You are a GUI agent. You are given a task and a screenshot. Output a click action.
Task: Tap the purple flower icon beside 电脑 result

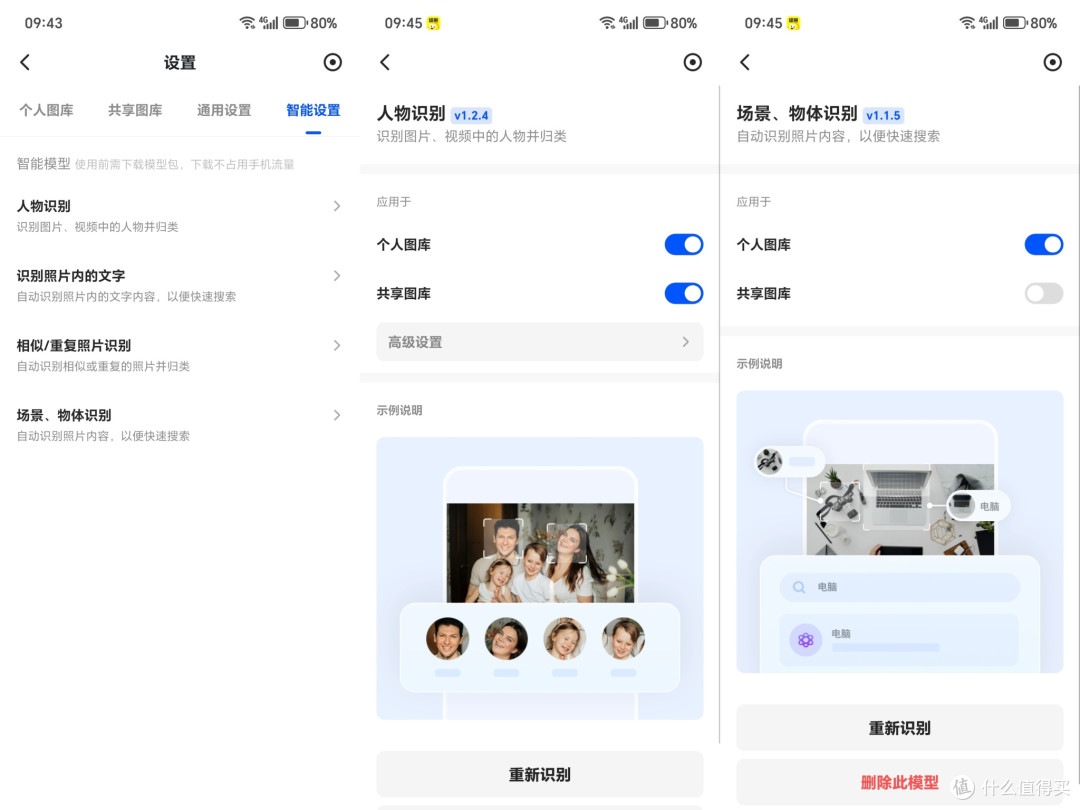coord(805,641)
